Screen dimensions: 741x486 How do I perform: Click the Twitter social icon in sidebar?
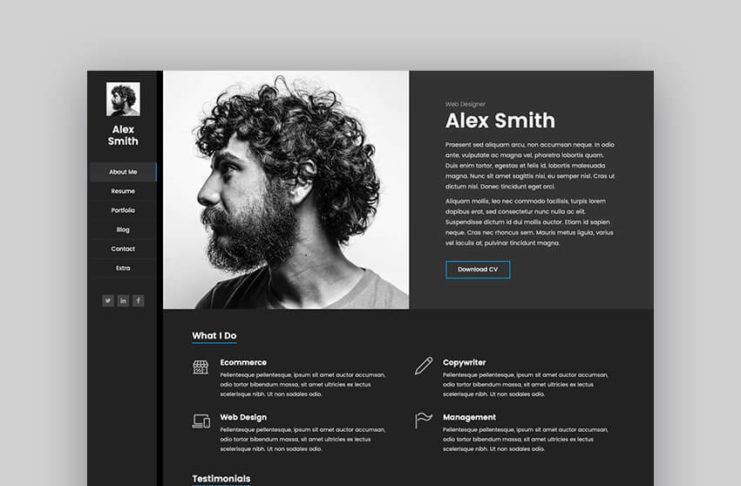pos(108,301)
